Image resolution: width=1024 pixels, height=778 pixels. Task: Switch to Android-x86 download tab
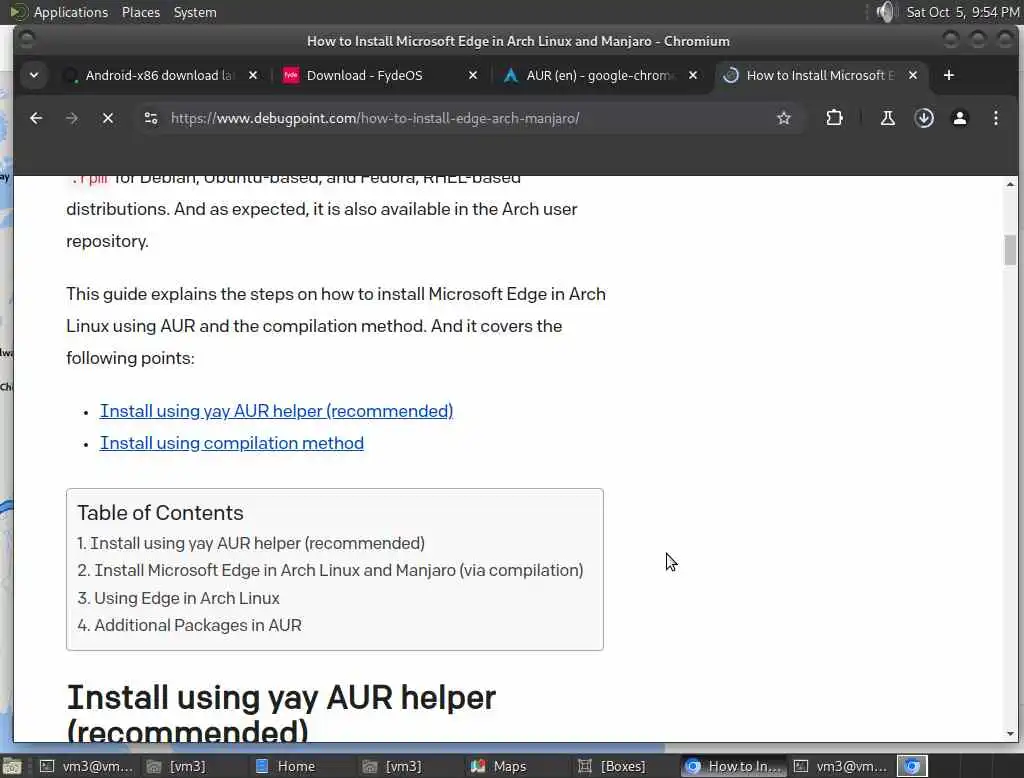159,75
